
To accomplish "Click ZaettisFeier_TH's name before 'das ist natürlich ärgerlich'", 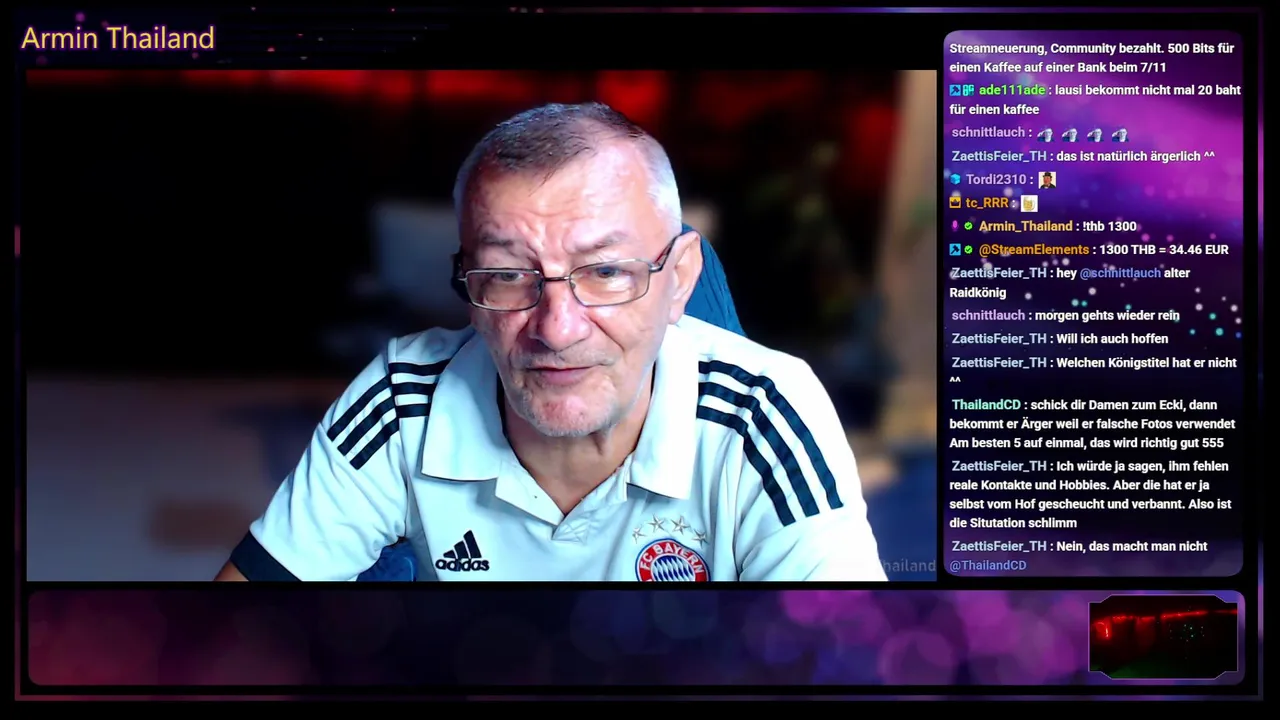I will [999, 157].
